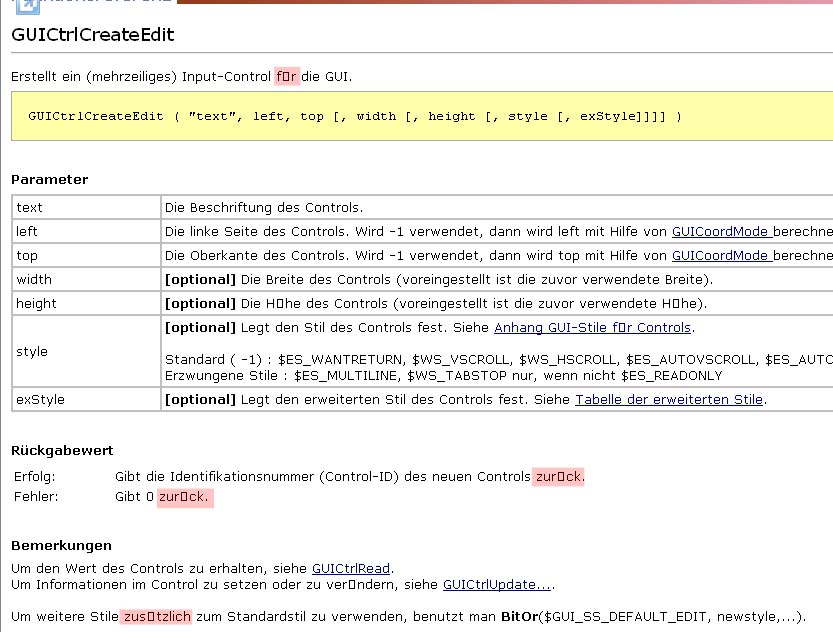Click the highlighted word in the Erfolg row

pos(558,477)
